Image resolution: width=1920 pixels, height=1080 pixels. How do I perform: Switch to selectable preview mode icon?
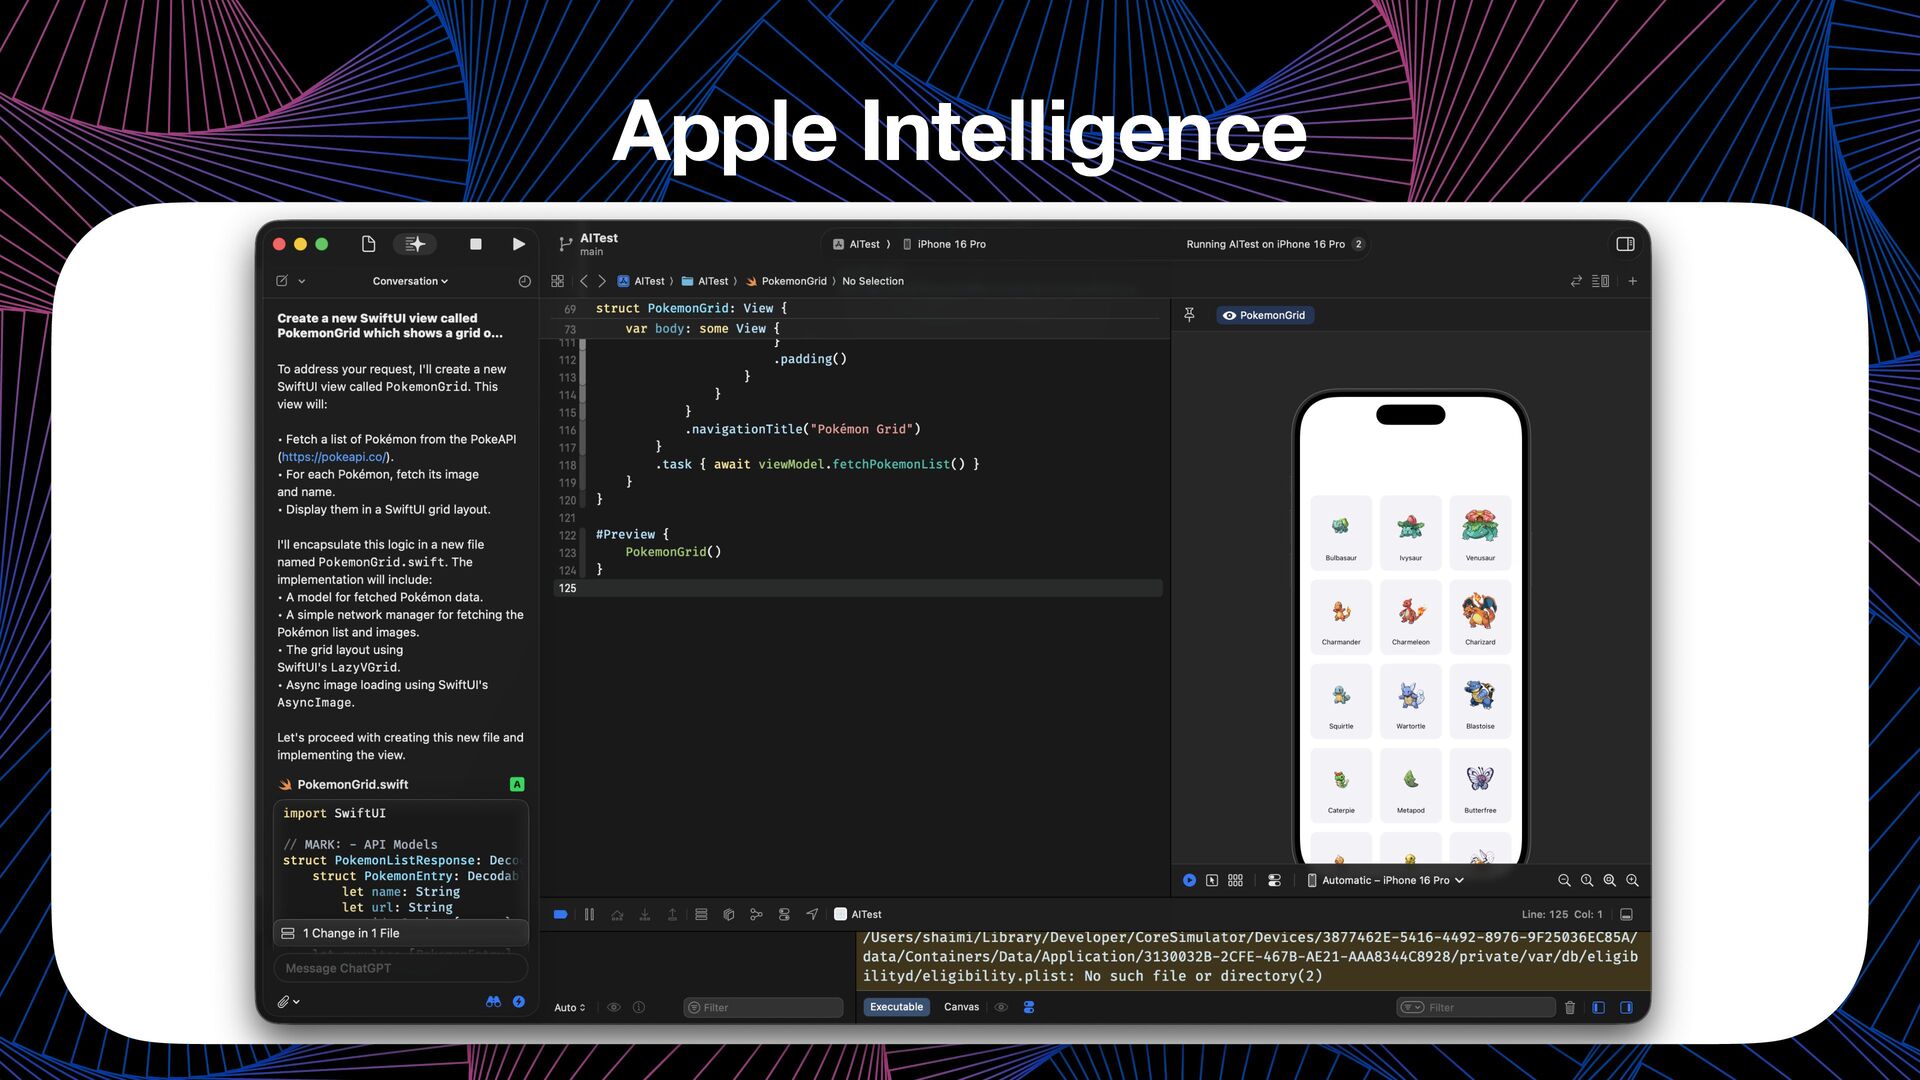(1212, 880)
